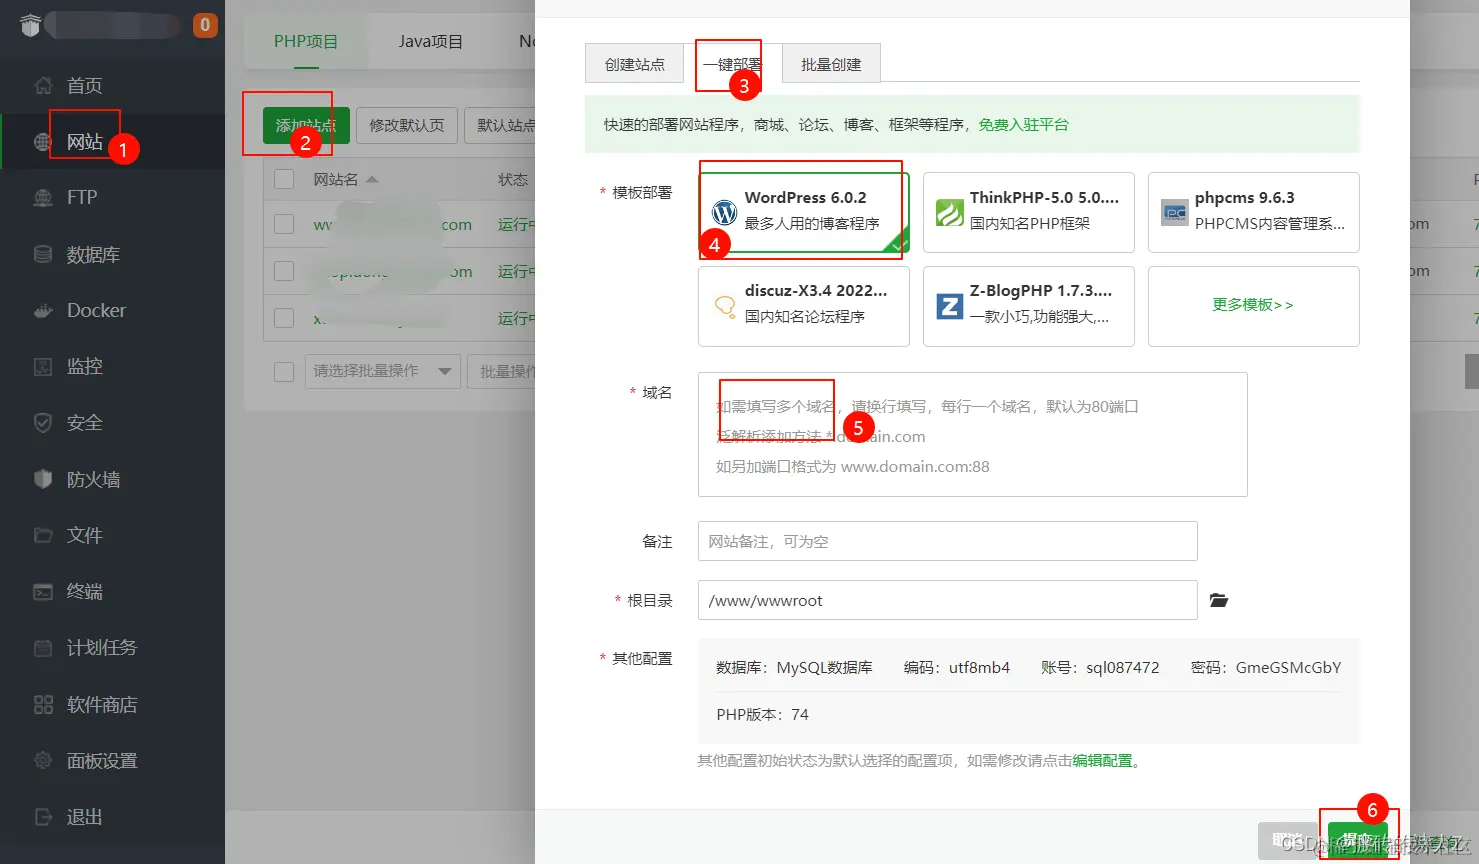Open the 监控 monitoring panel

click(84, 366)
